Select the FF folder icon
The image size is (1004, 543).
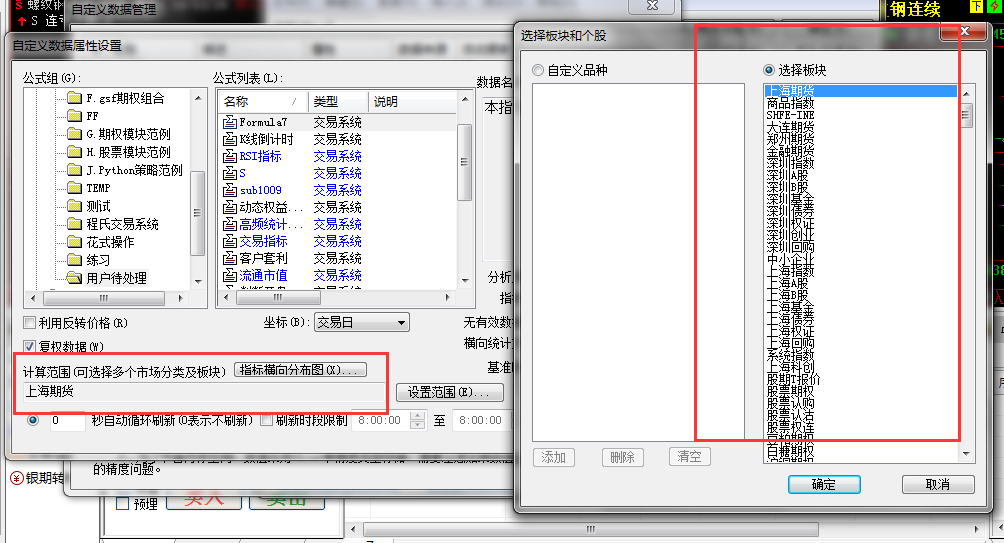coord(74,116)
